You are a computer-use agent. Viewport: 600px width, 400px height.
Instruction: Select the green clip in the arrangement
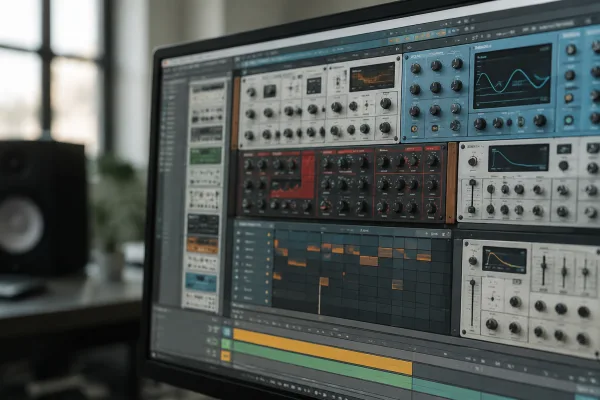(x=322, y=365)
